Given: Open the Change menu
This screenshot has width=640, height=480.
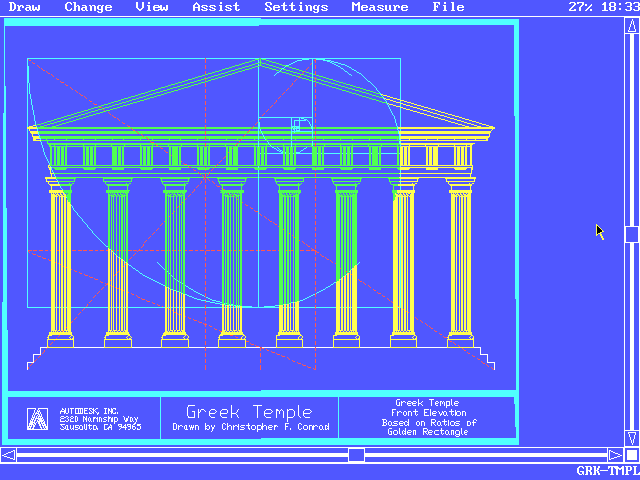Looking at the screenshot, I should 89,7.
